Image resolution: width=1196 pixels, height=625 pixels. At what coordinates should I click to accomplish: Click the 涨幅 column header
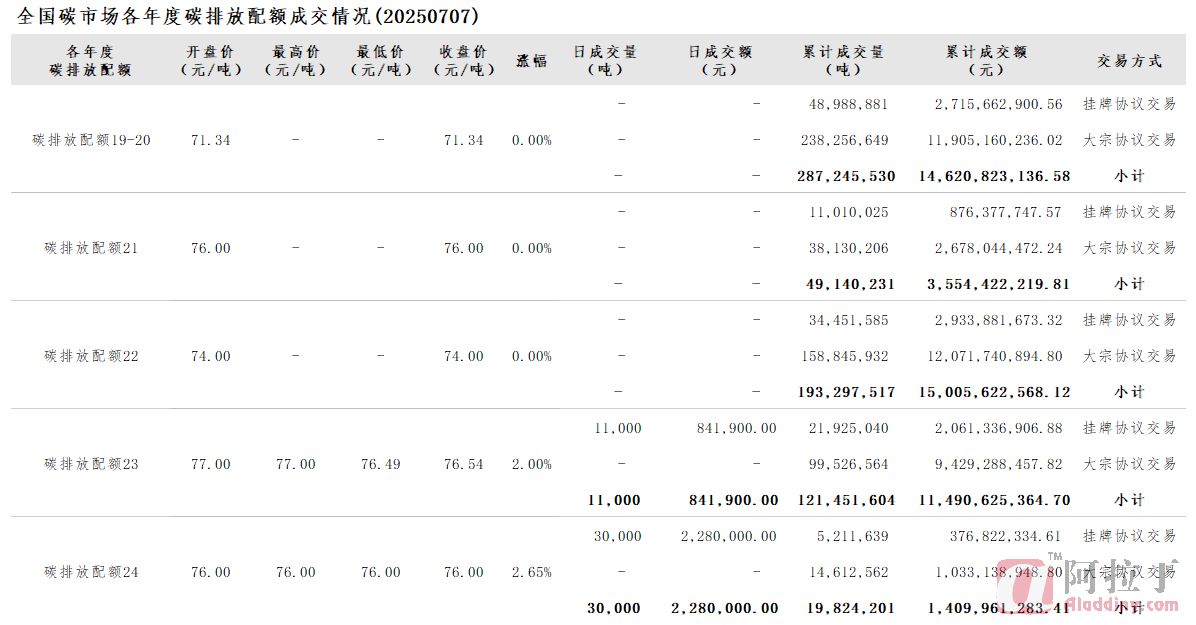pos(532,61)
